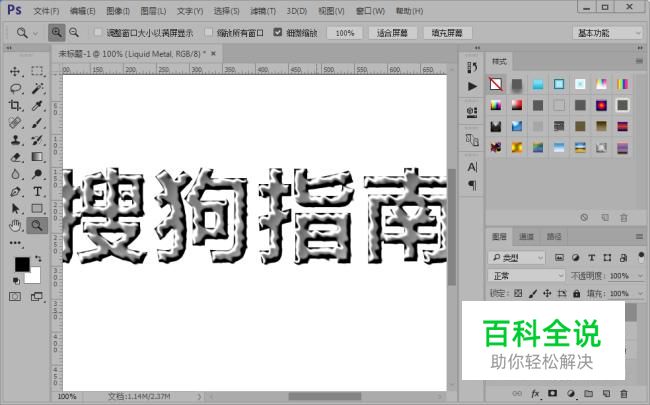
Task: Select the Gradient tool
Action: point(37,157)
